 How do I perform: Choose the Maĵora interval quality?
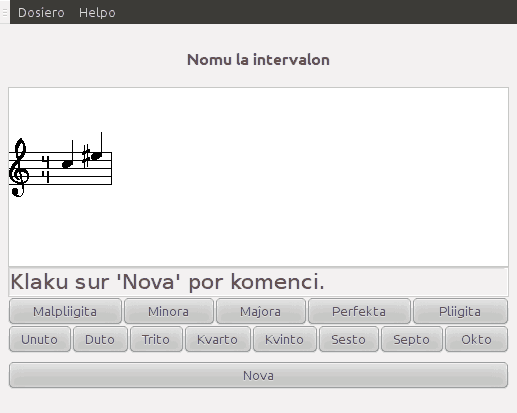coord(261,311)
